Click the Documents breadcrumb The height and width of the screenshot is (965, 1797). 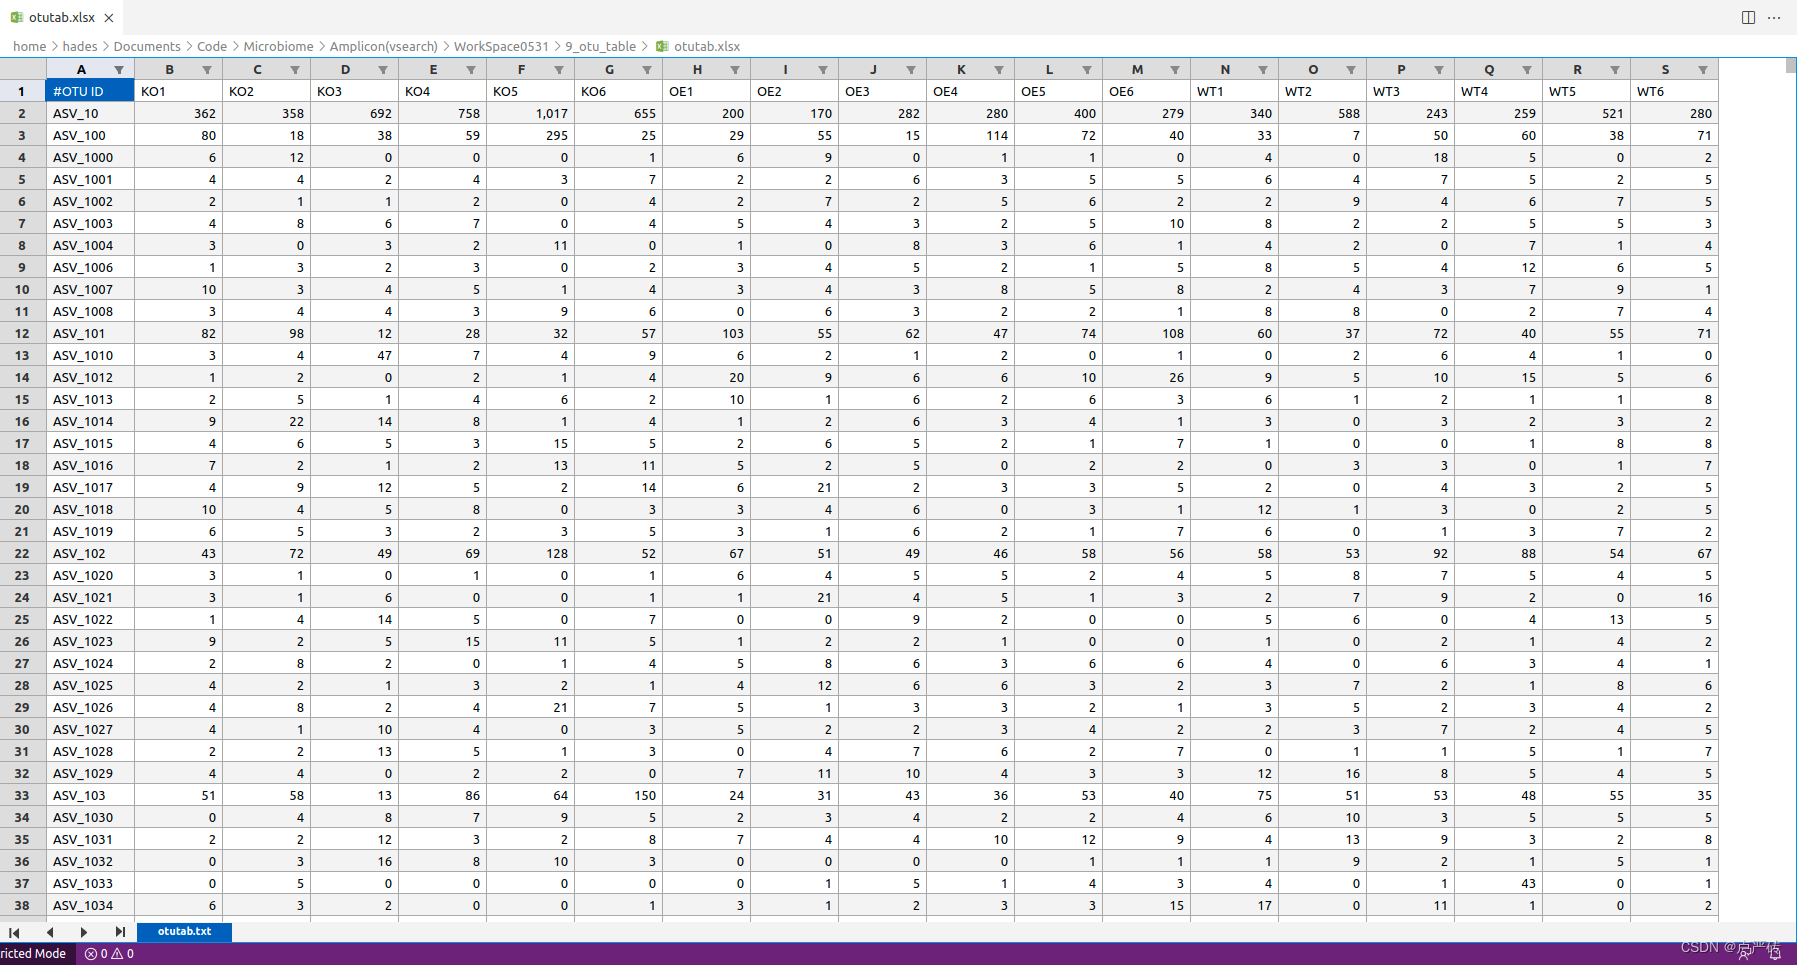(x=147, y=46)
